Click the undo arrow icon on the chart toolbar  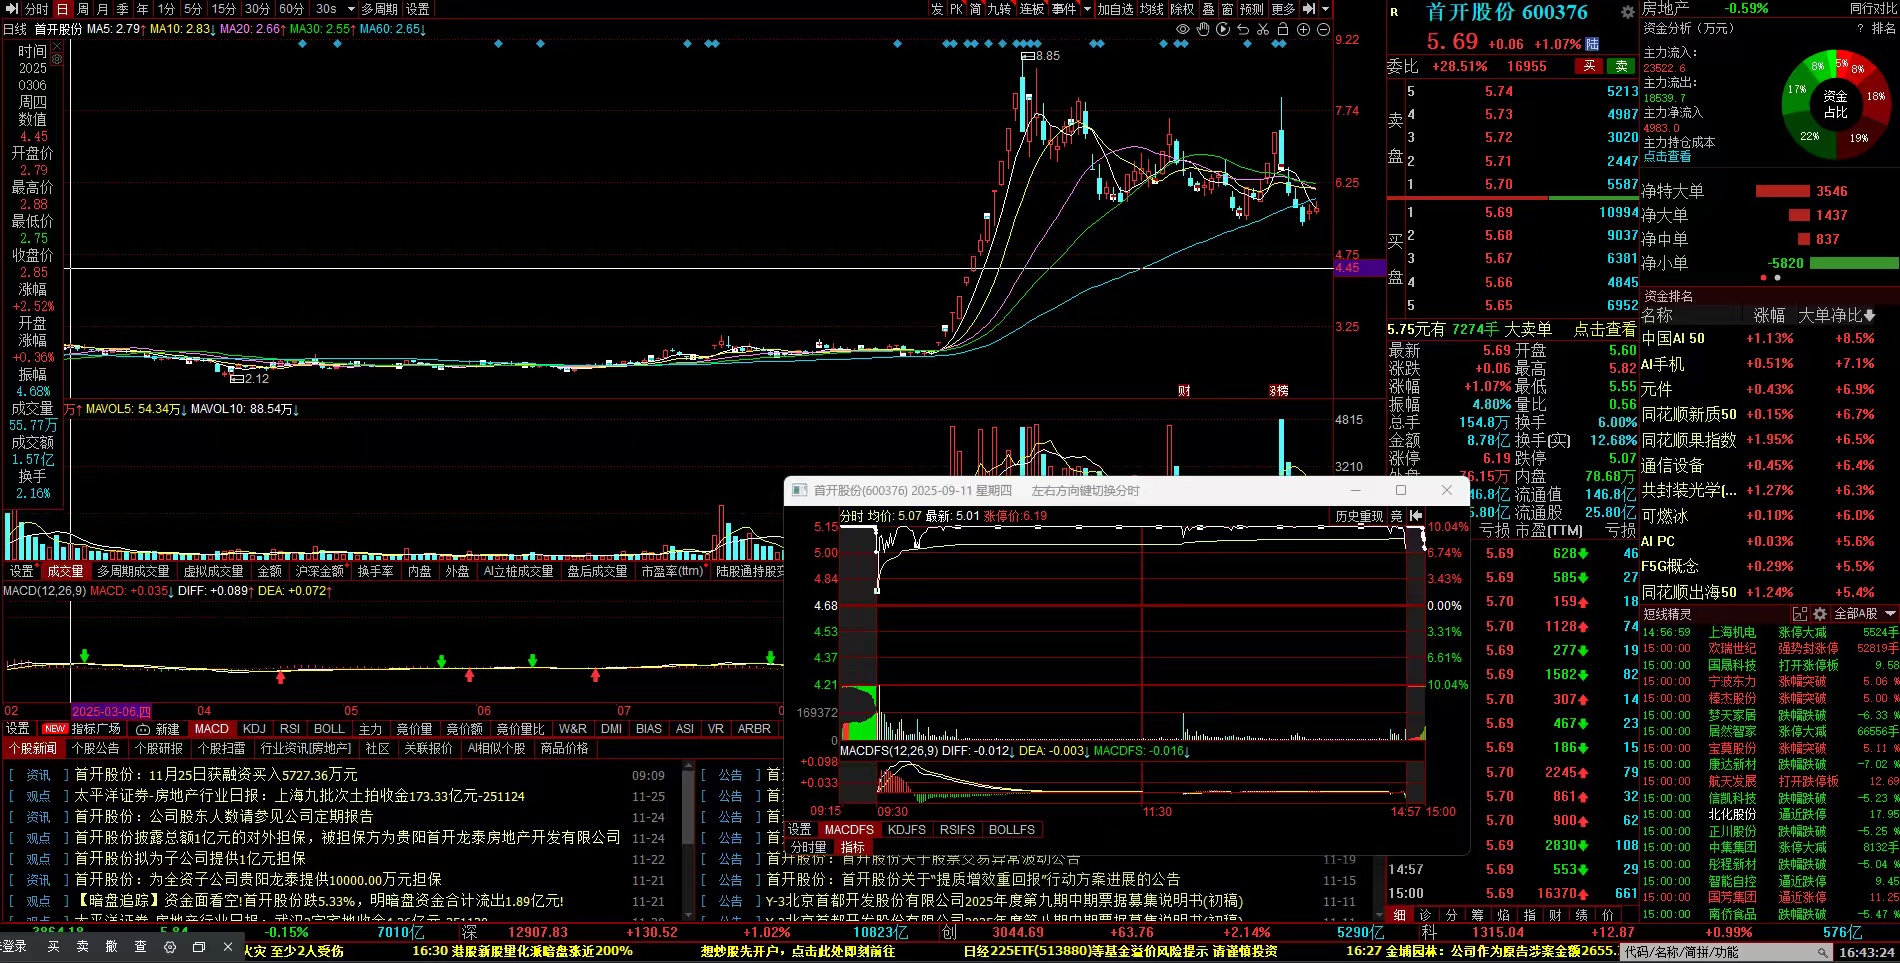pyautogui.click(x=1243, y=30)
